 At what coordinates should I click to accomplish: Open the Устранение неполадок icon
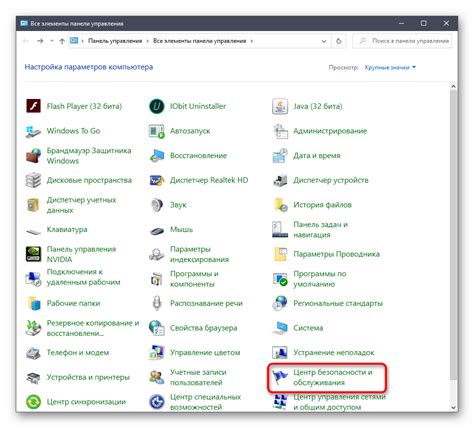point(280,353)
